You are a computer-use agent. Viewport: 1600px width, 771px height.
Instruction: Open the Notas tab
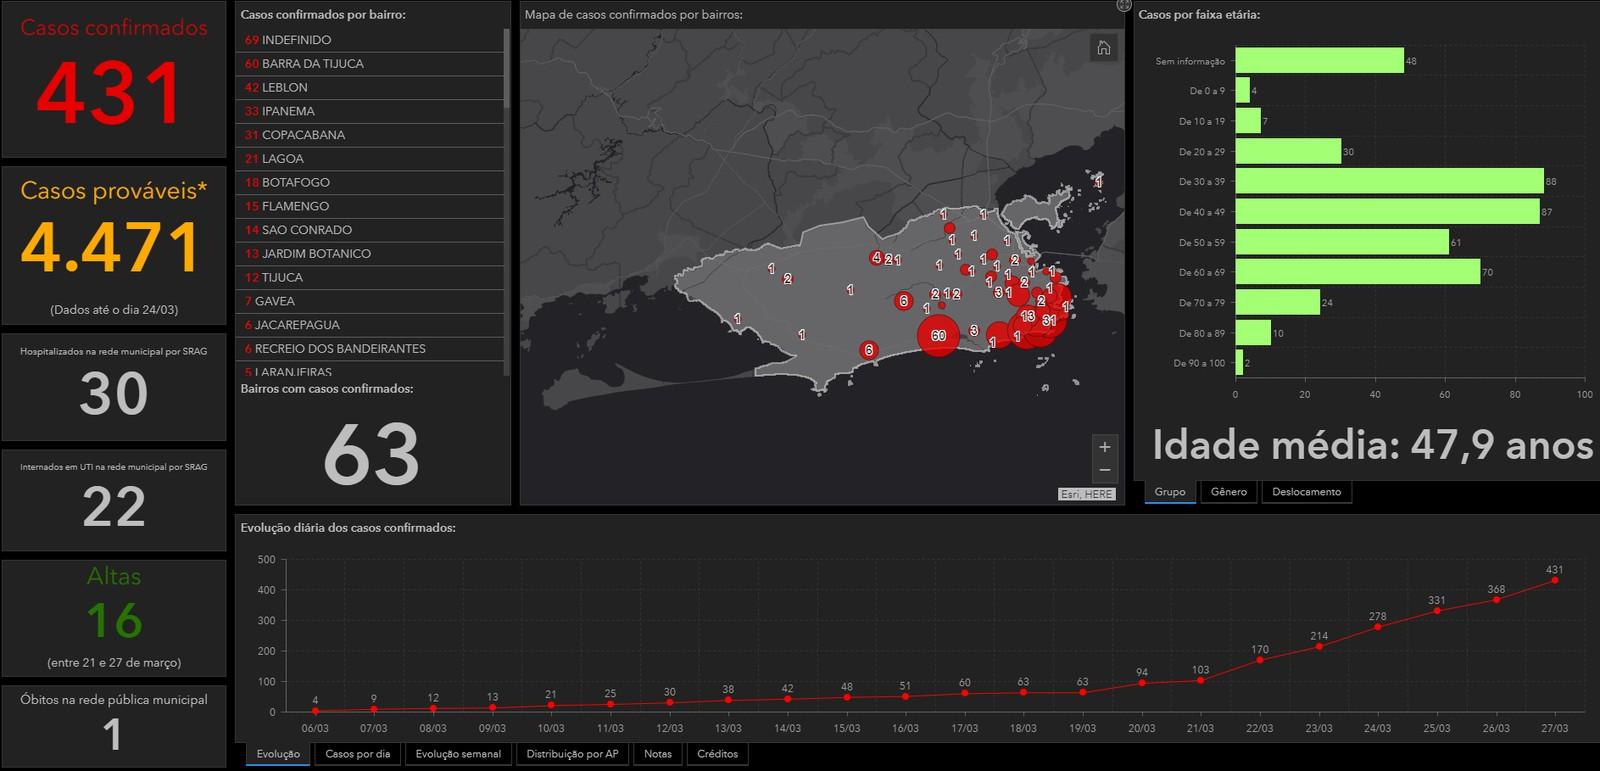(658, 754)
